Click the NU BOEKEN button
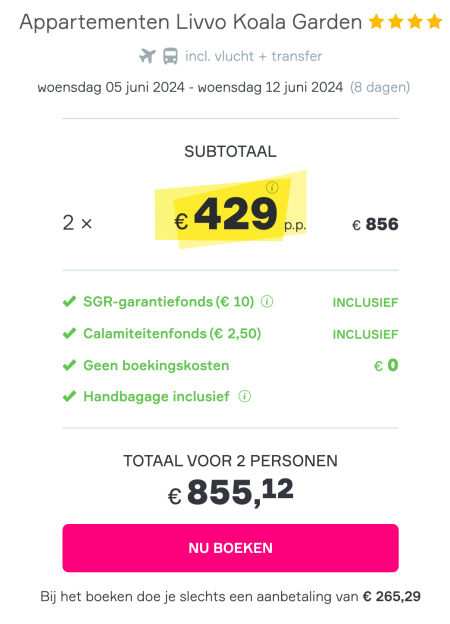This screenshot has height=624, width=450. click(230, 548)
